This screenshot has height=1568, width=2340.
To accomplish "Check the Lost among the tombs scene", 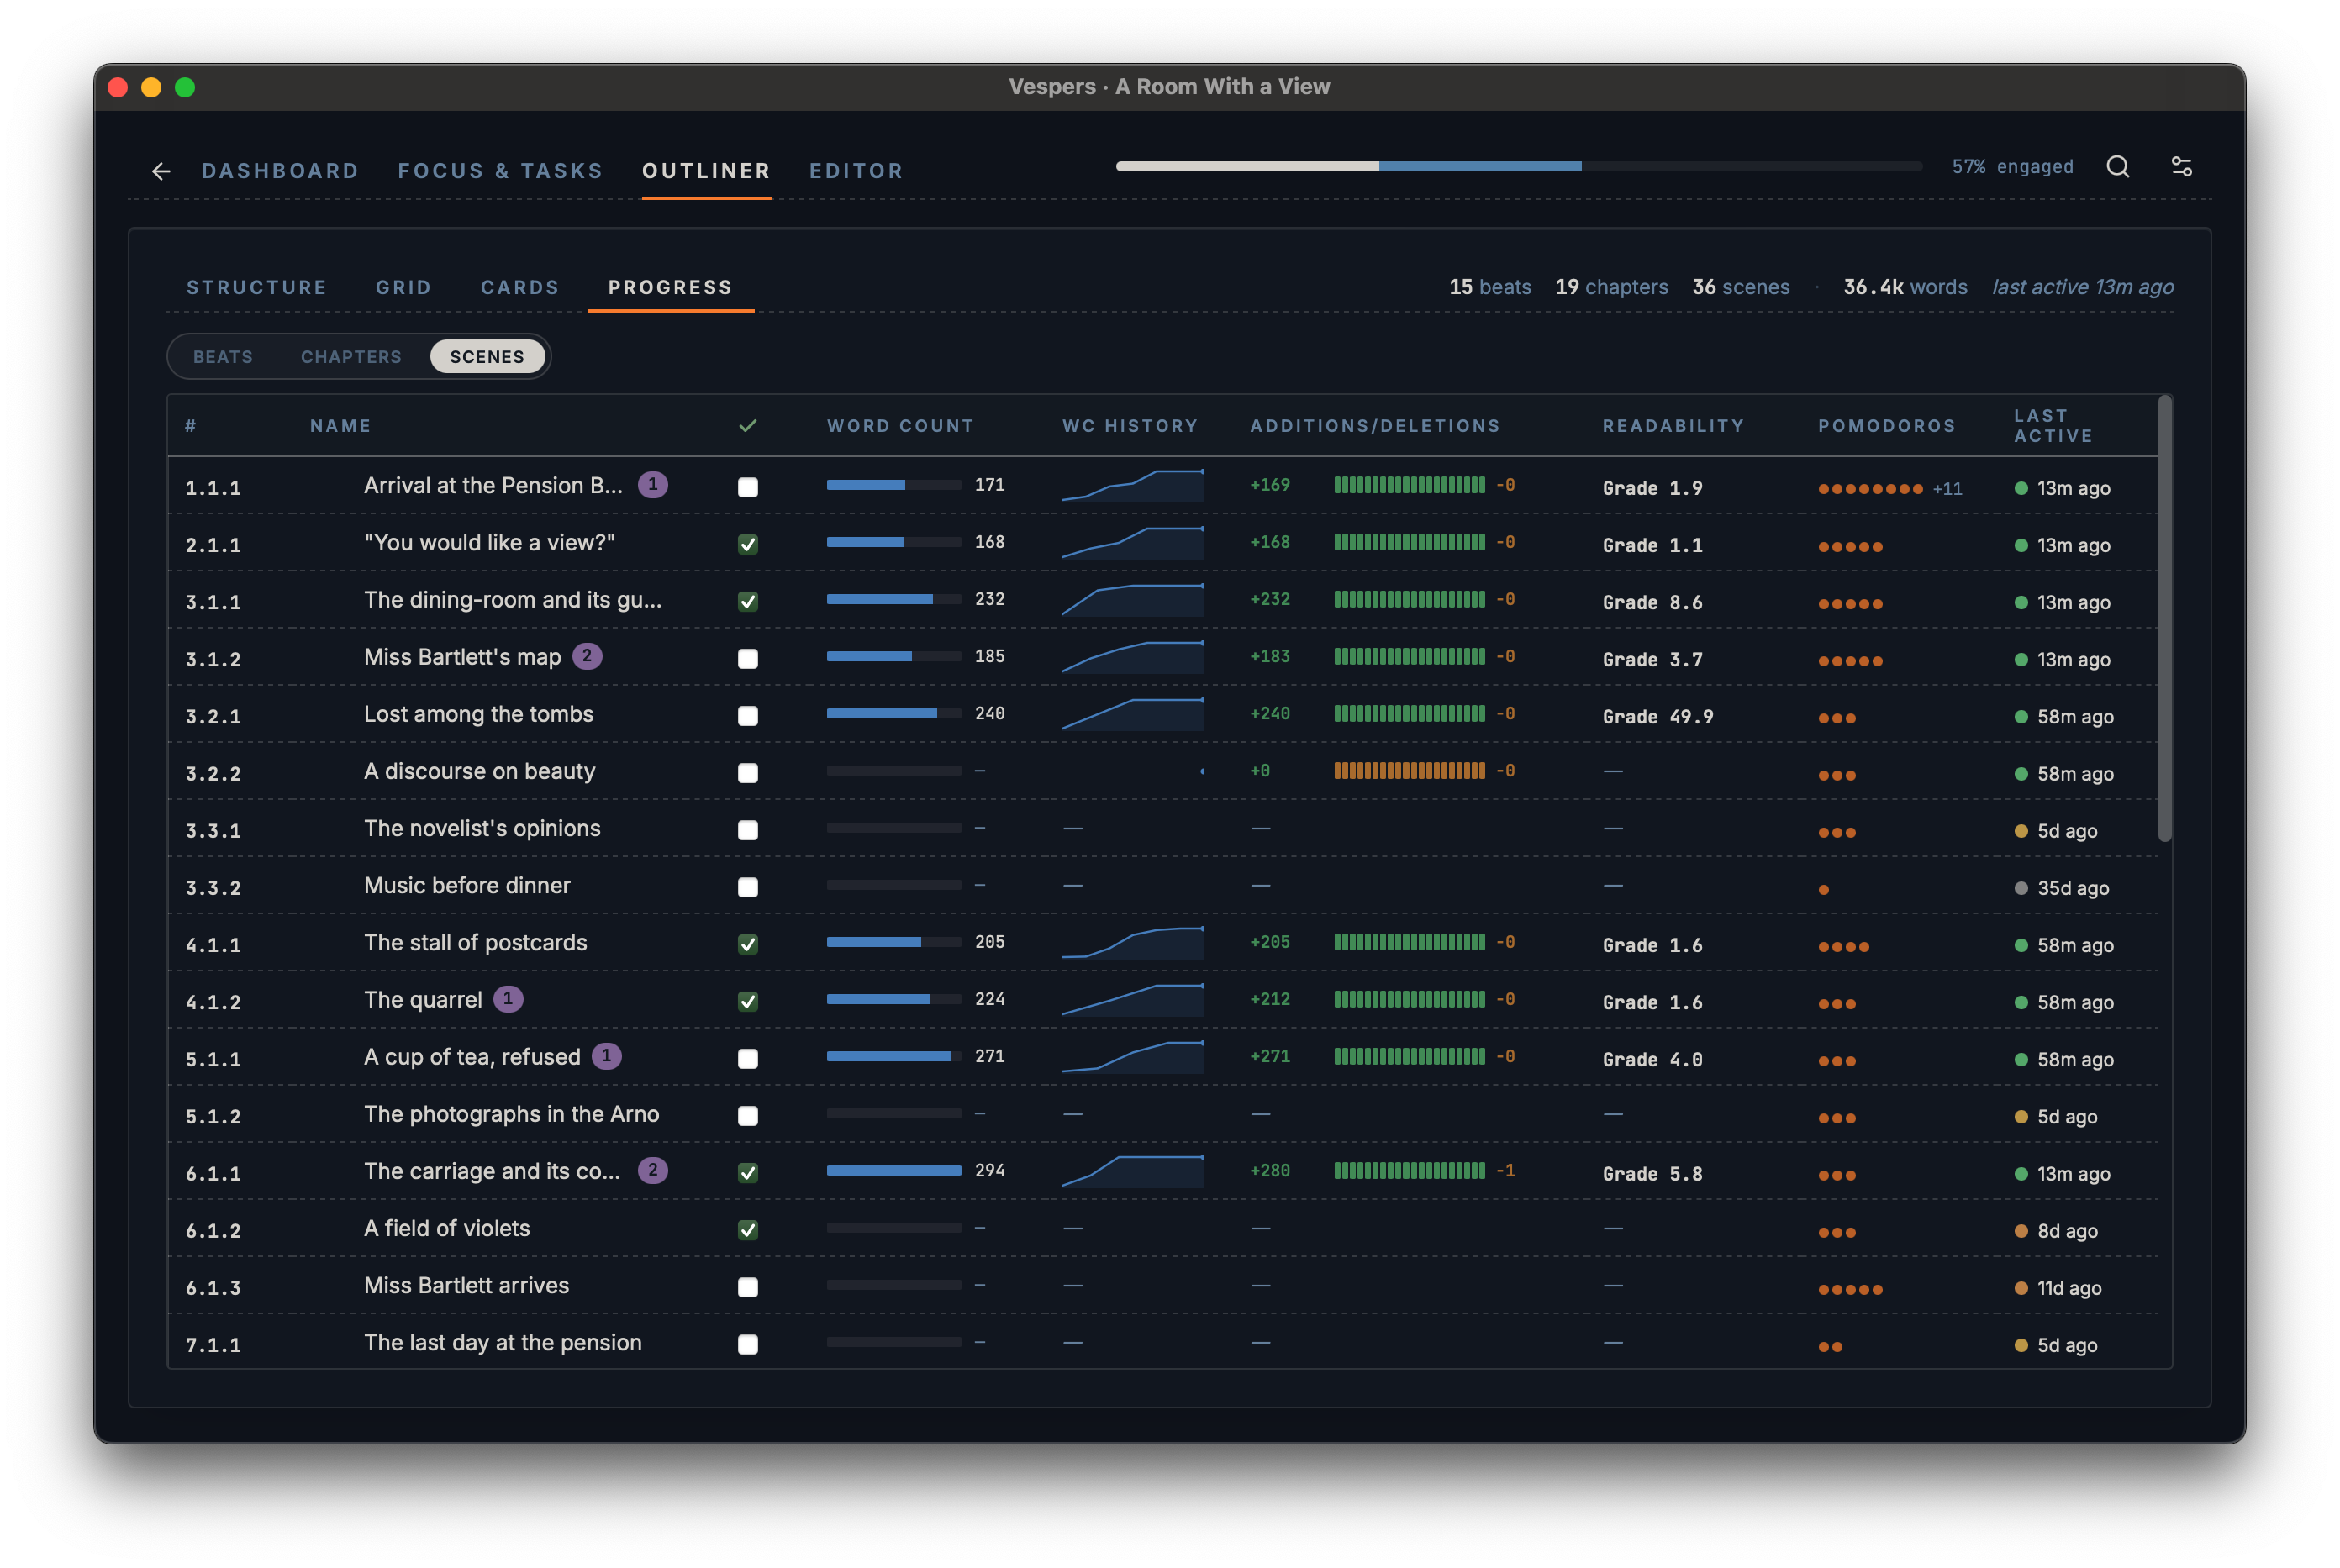I will [748, 716].
